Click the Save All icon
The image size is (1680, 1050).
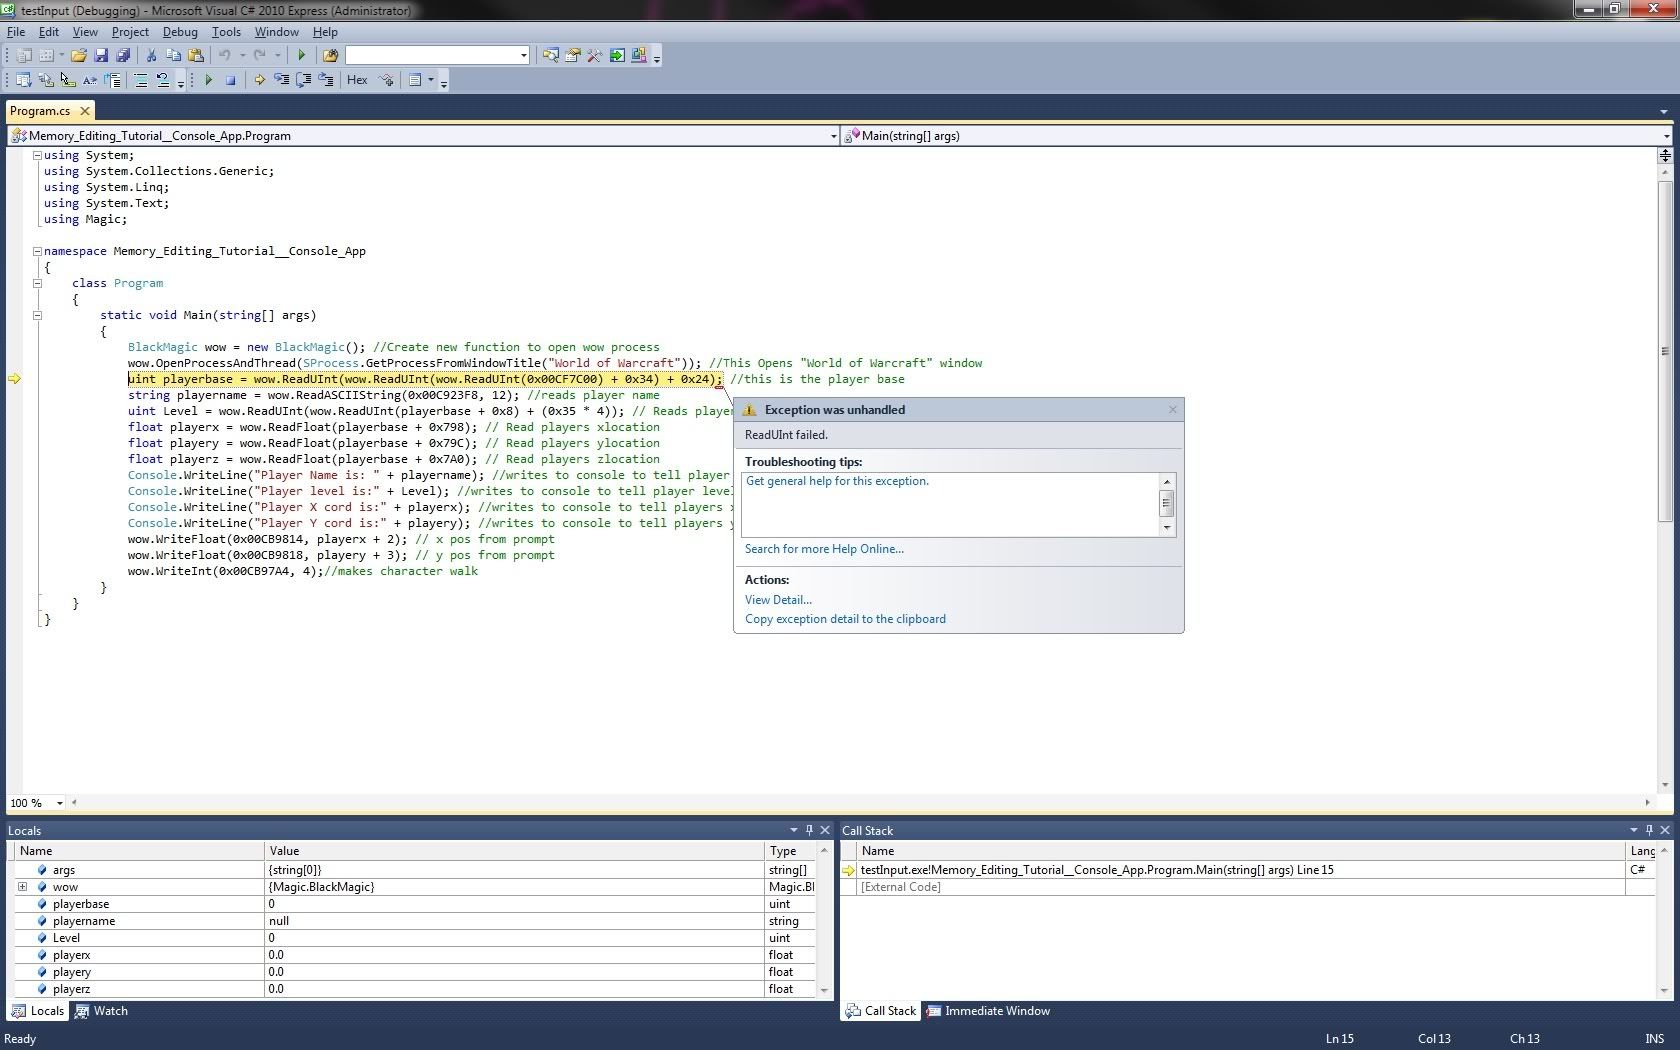123,55
